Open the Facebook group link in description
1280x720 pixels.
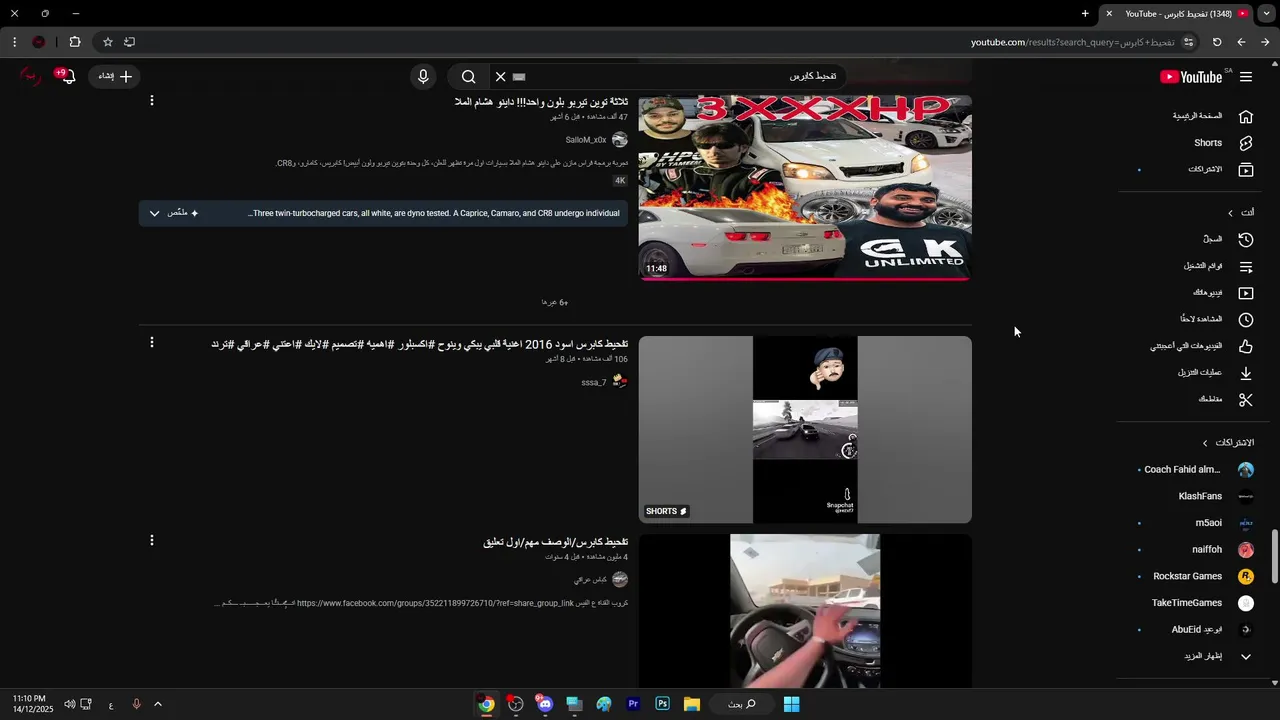tap(435, 603)
